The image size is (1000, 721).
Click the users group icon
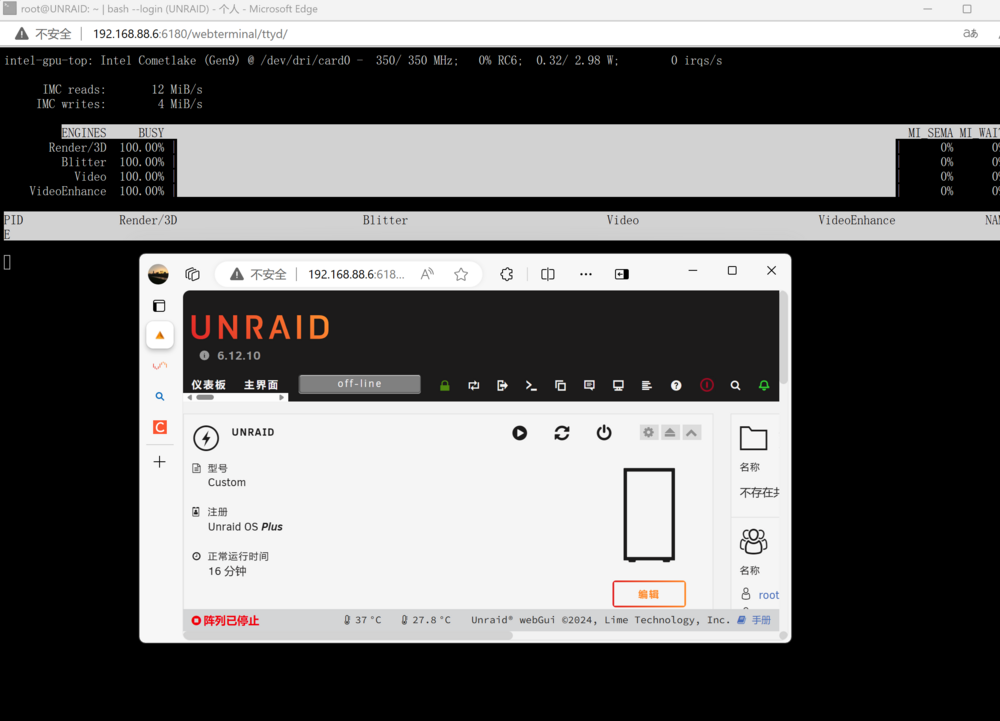pos(753,541)
